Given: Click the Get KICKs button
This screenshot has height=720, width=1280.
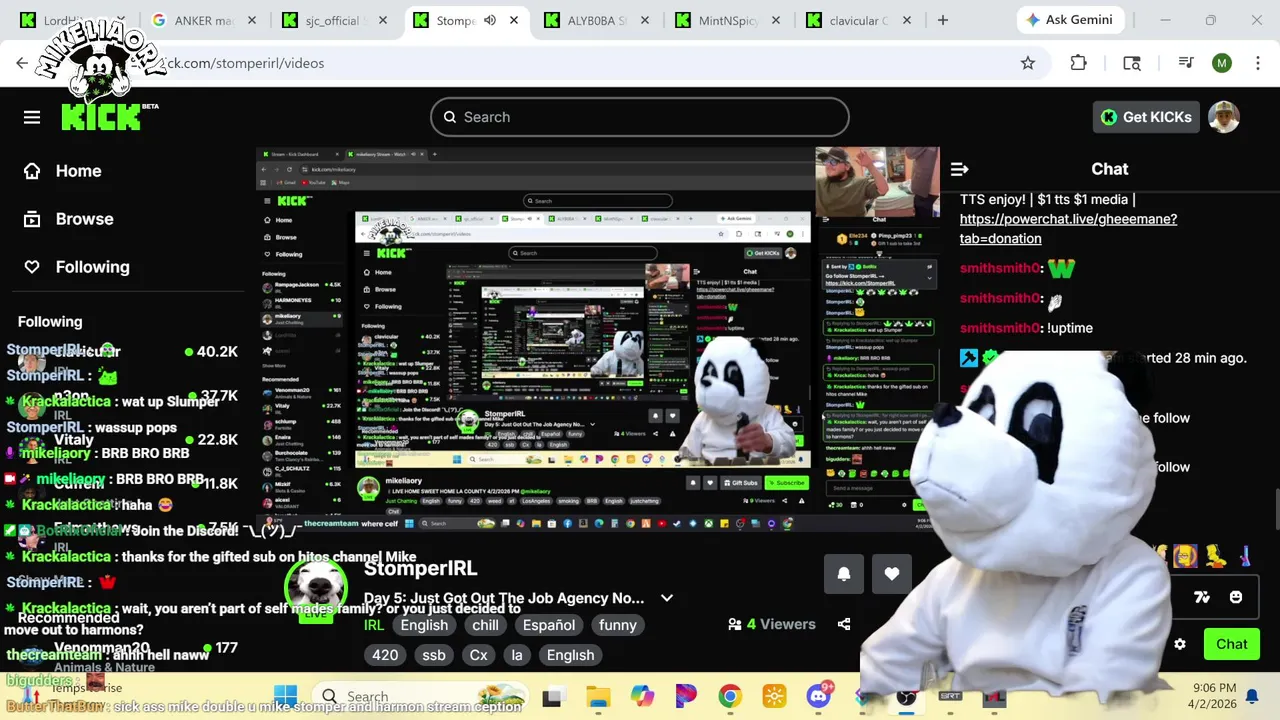Looking at the screenshot, I should (x=1146, y=117).
